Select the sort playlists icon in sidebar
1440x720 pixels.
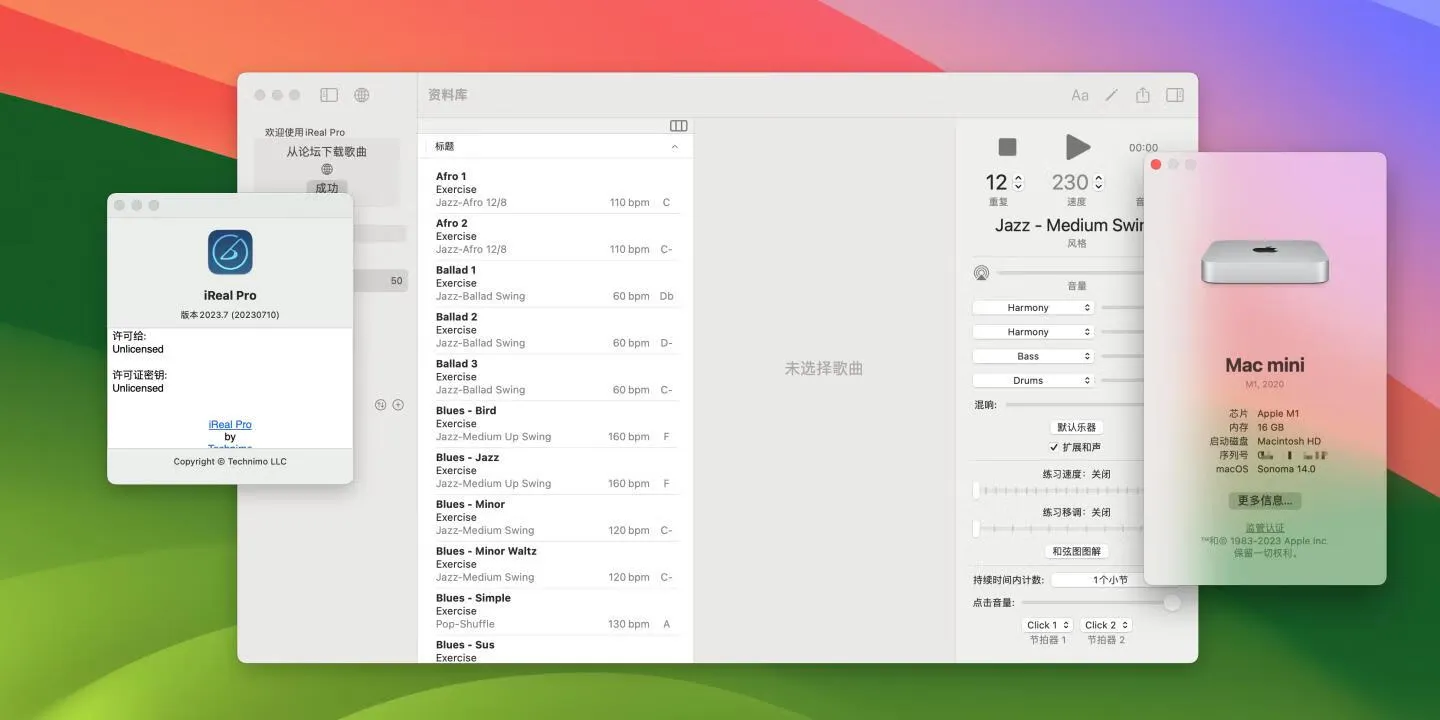coord(380,405)
